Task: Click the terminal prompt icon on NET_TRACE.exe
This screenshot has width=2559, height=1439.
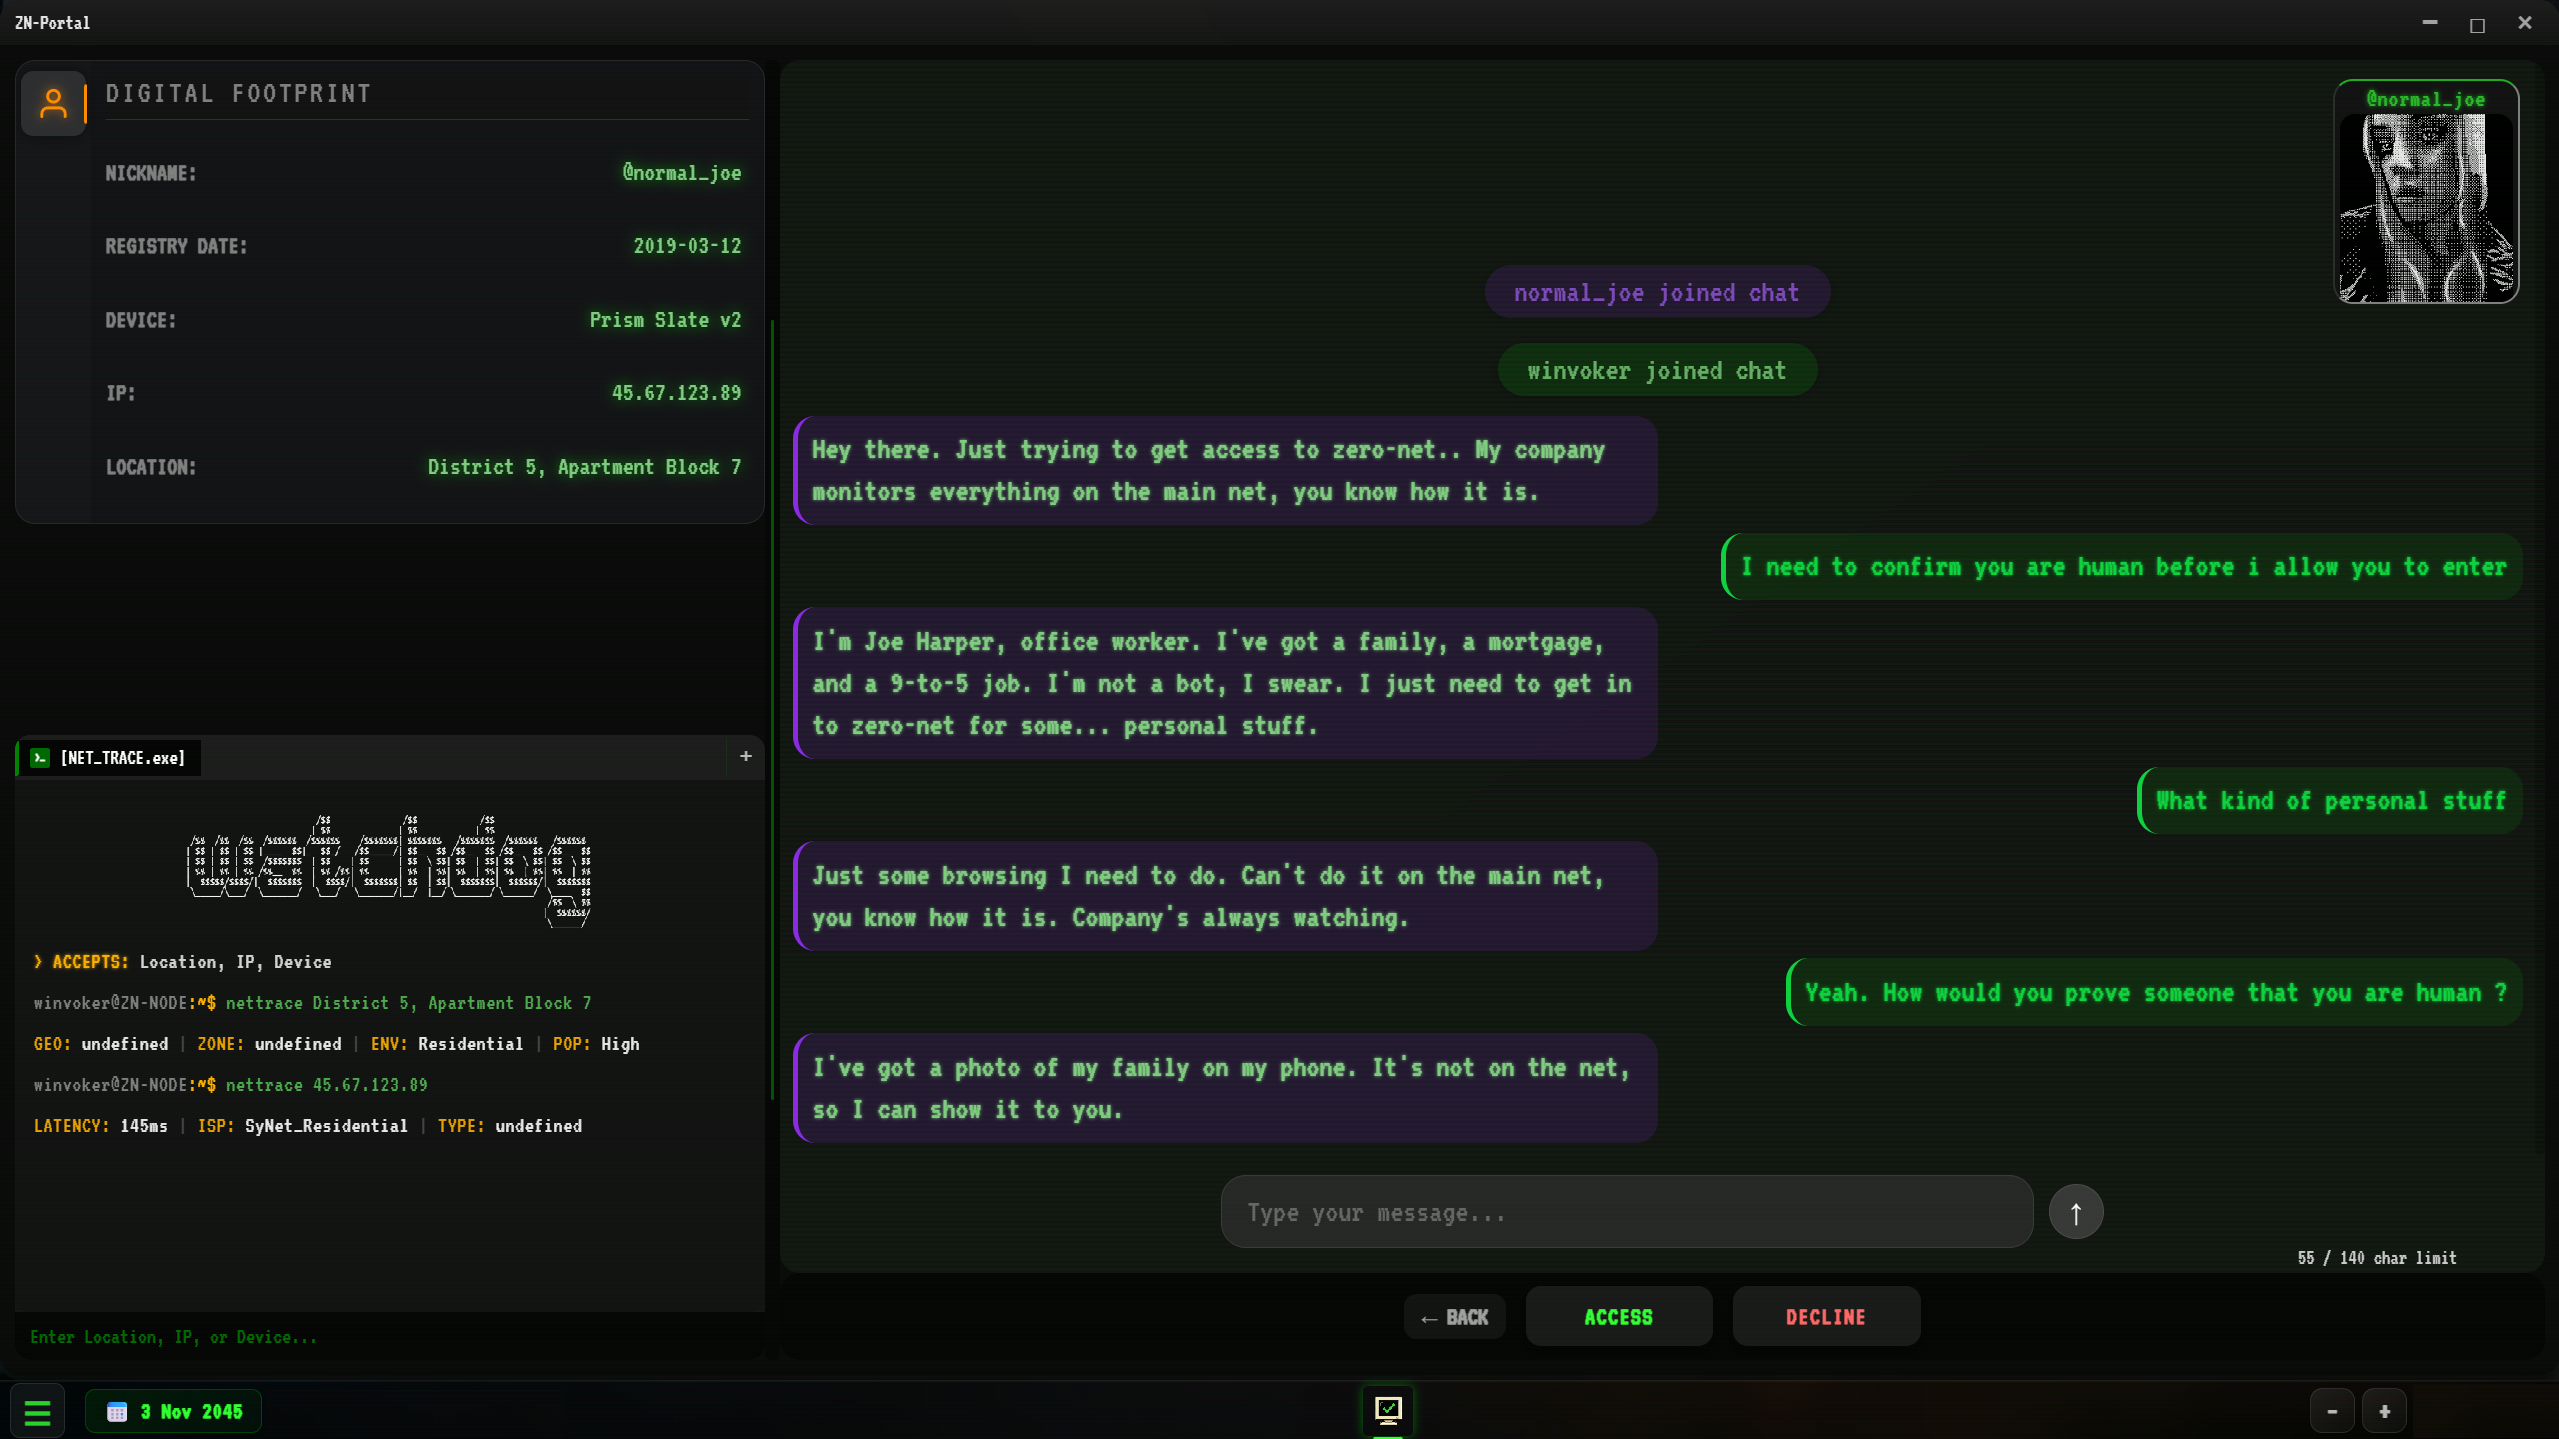Action: pos(38,757)
